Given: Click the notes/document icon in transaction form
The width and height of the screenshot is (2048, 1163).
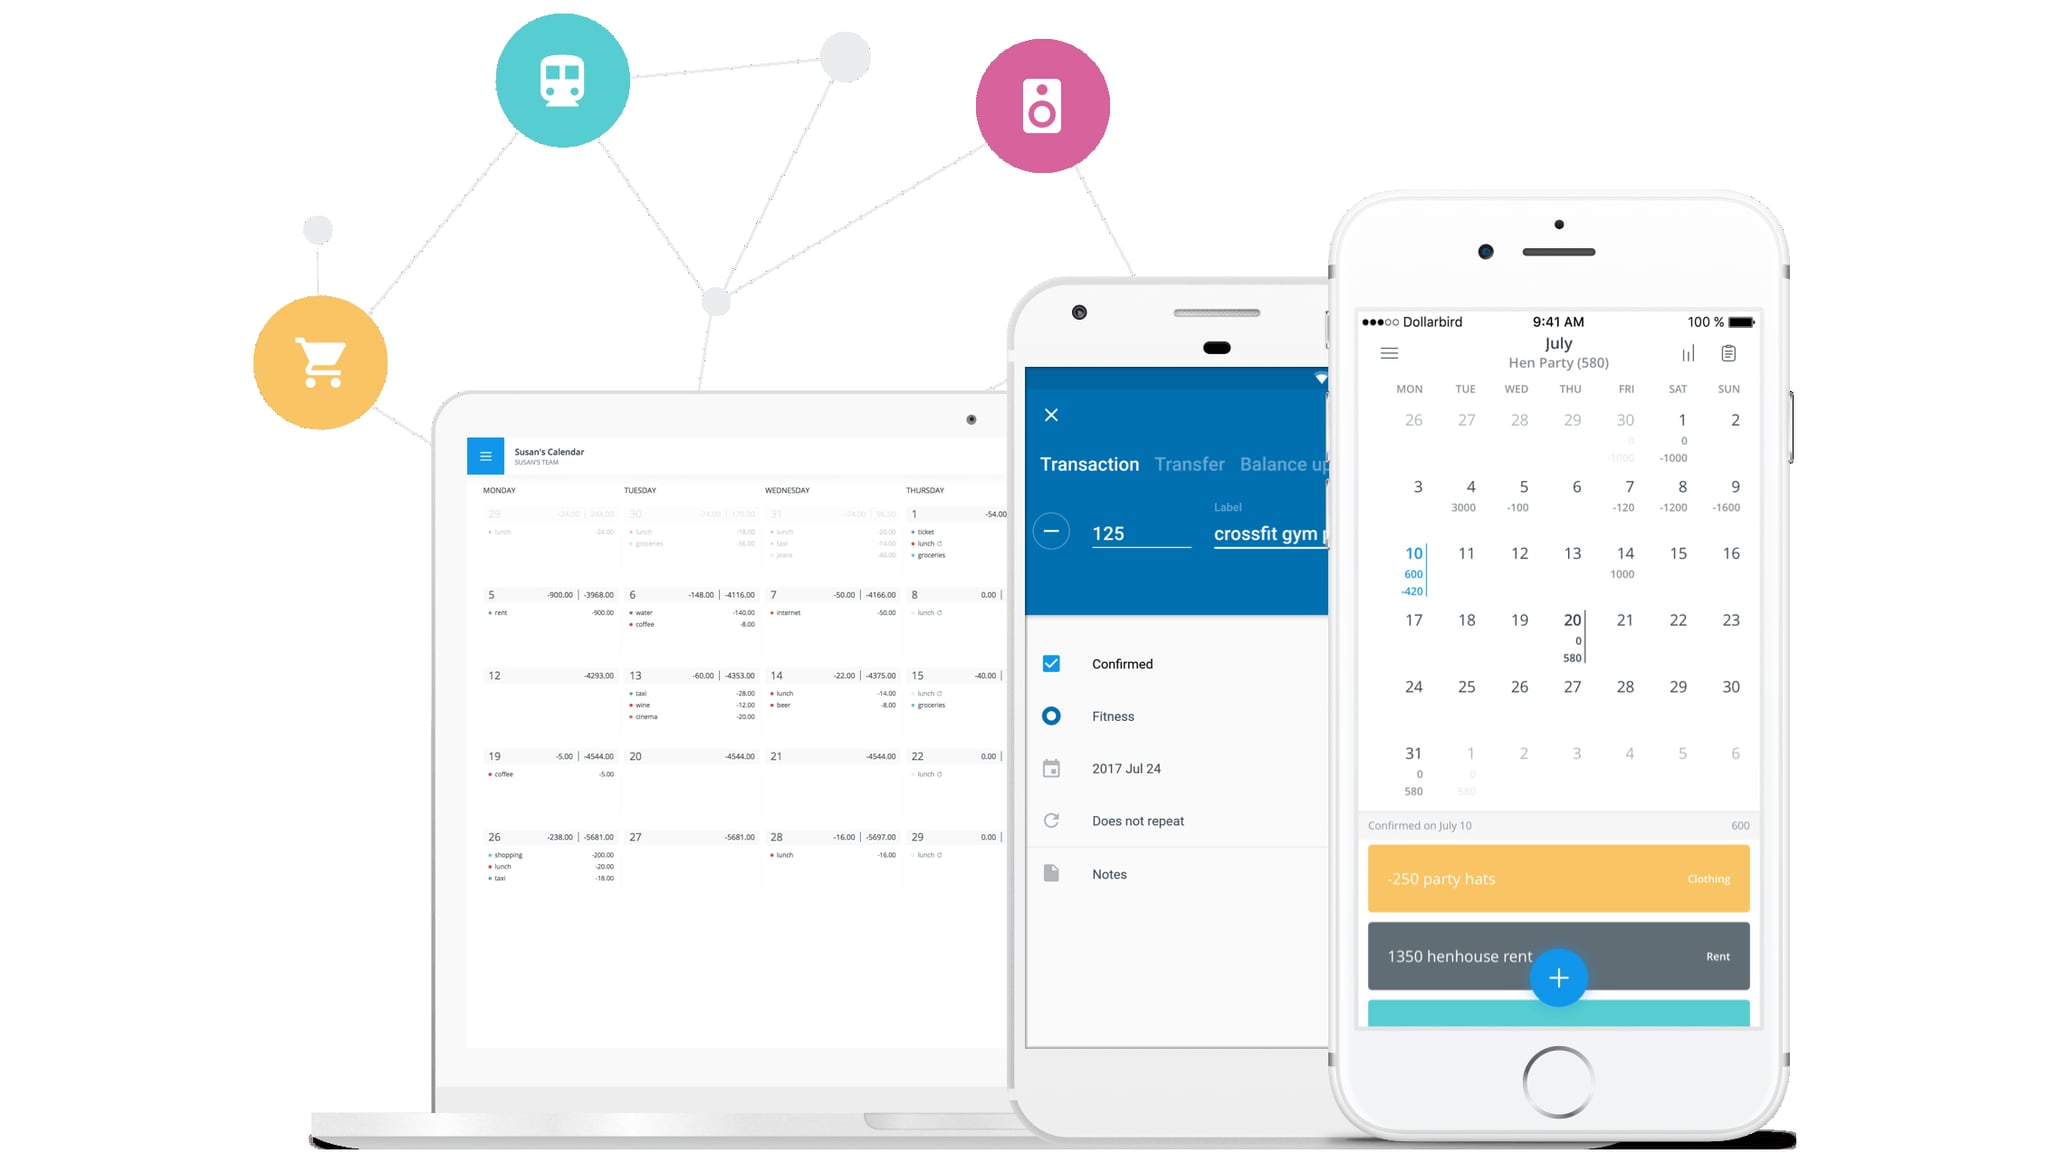Looking at the screenshot, I should (1051, 873).
